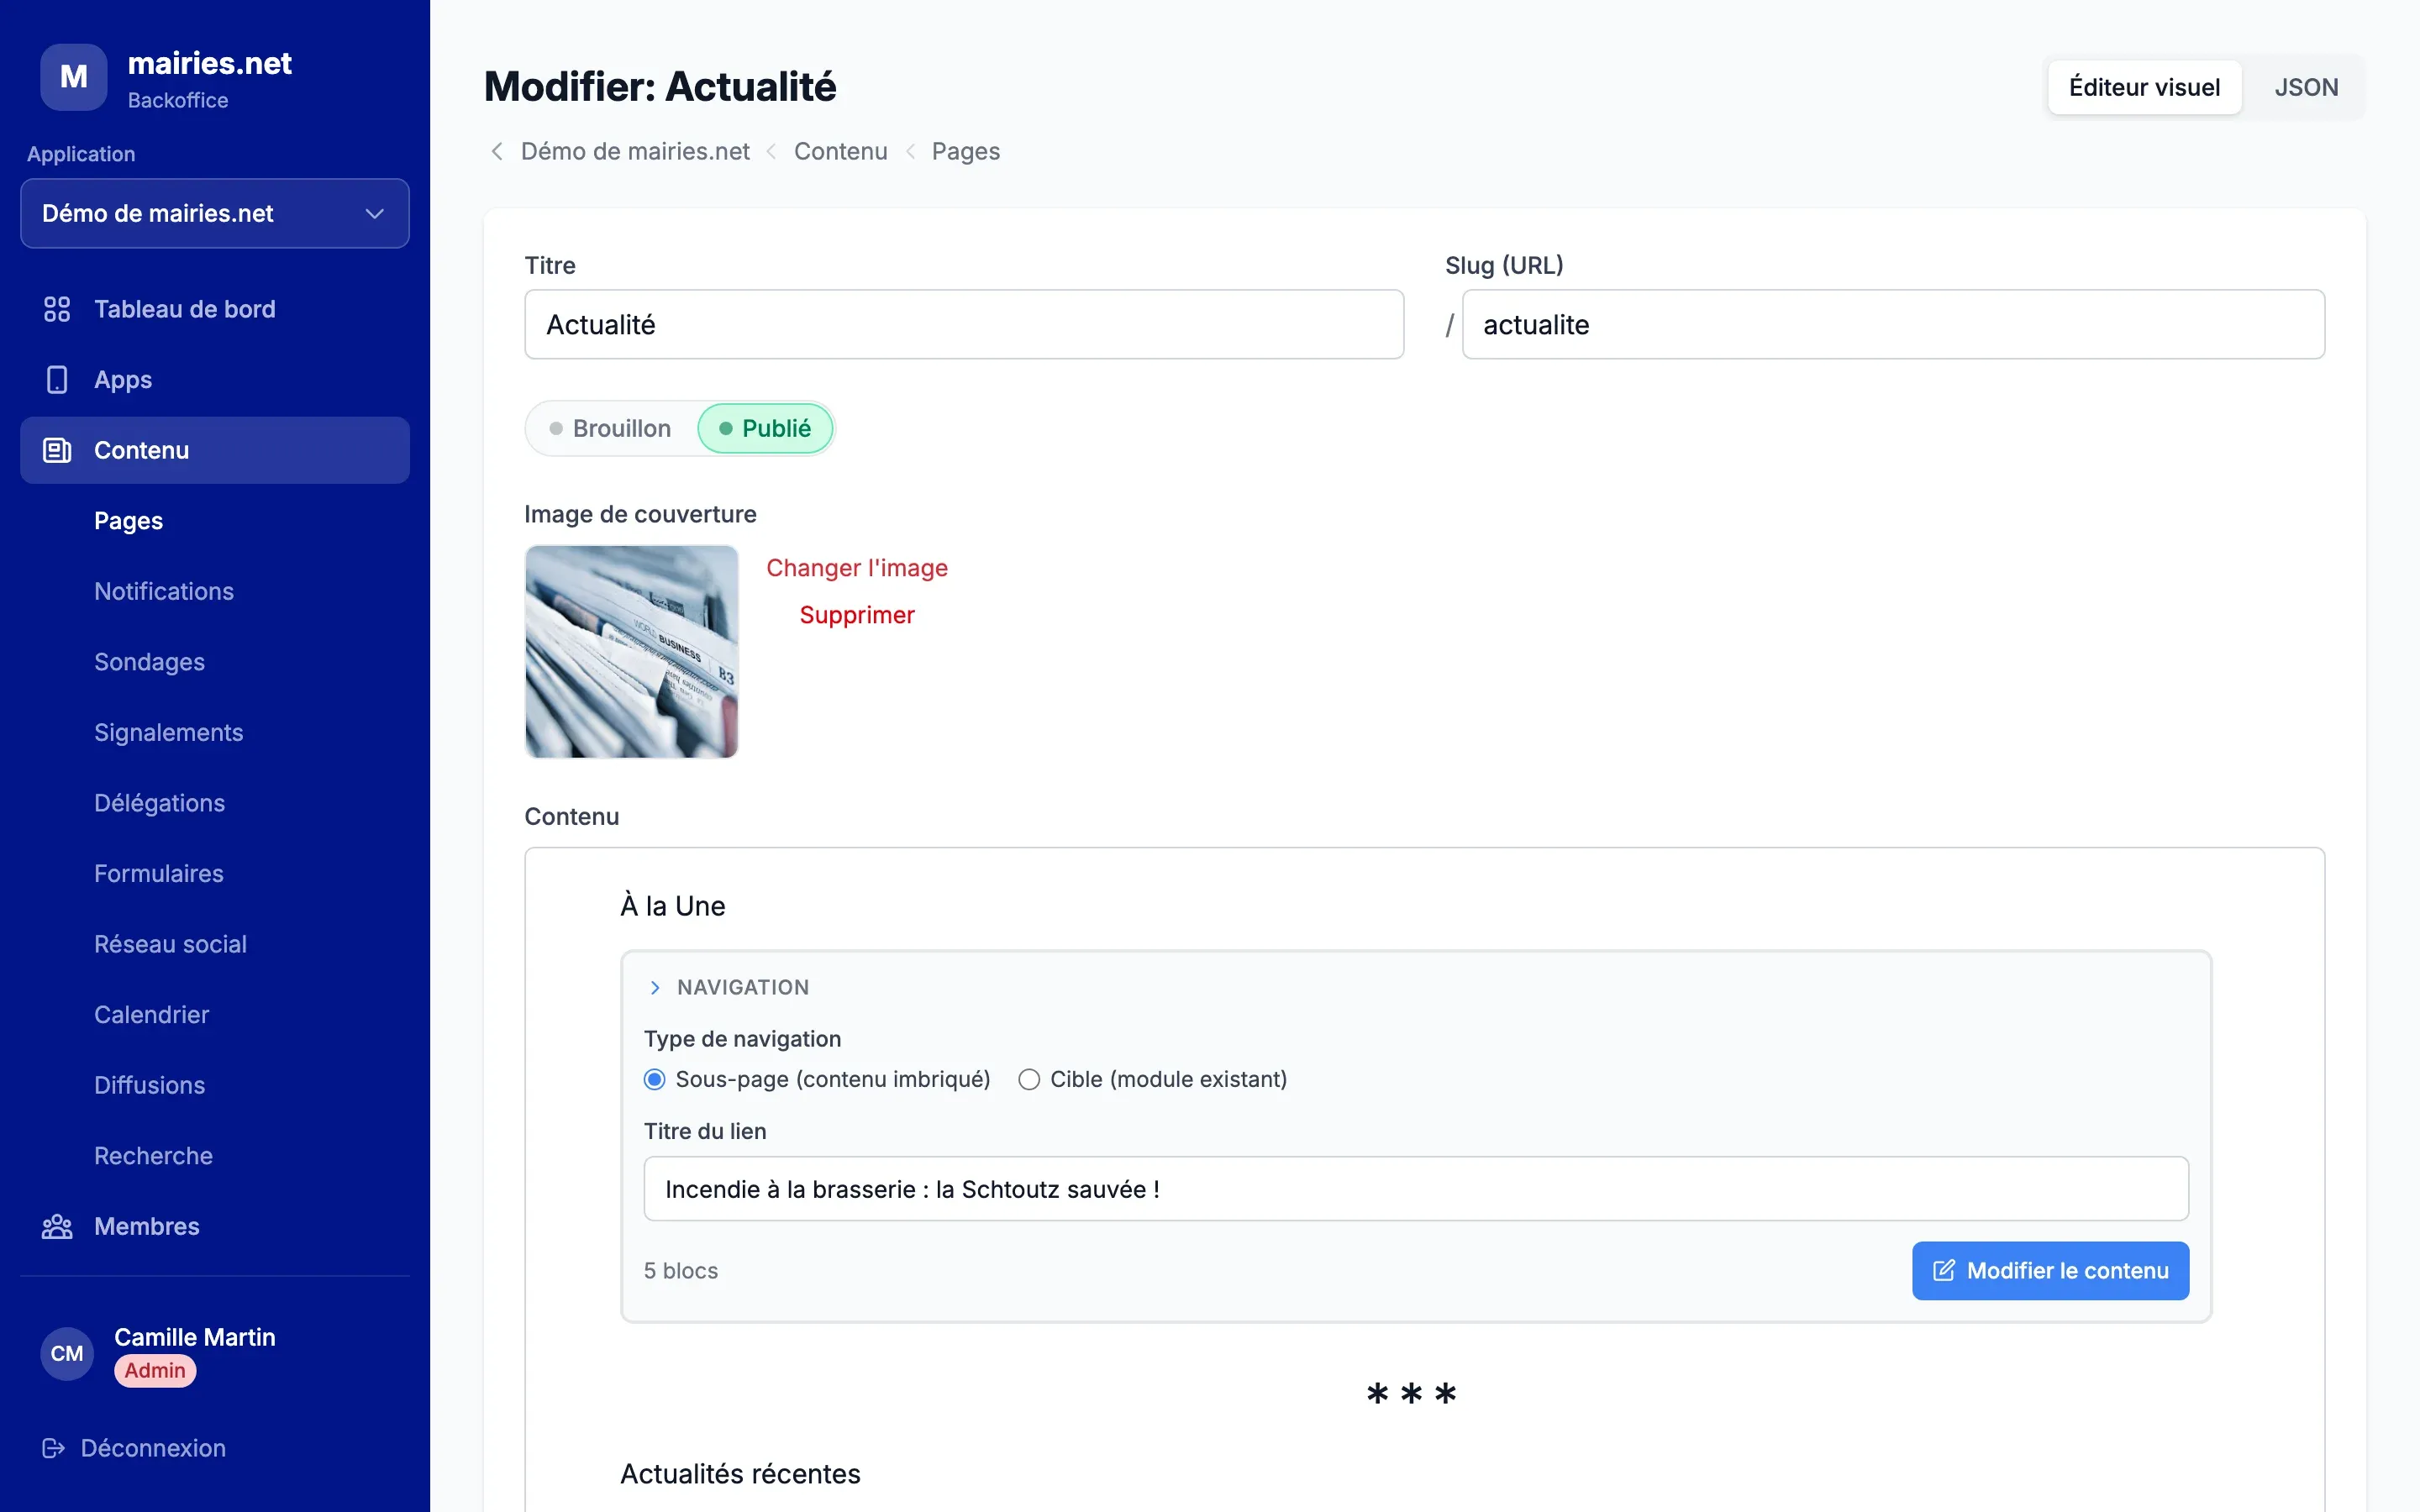This screenshot has height=1512, width=2420.
Task: Open Délégations submenu
Action: click(x=159, y=803)
